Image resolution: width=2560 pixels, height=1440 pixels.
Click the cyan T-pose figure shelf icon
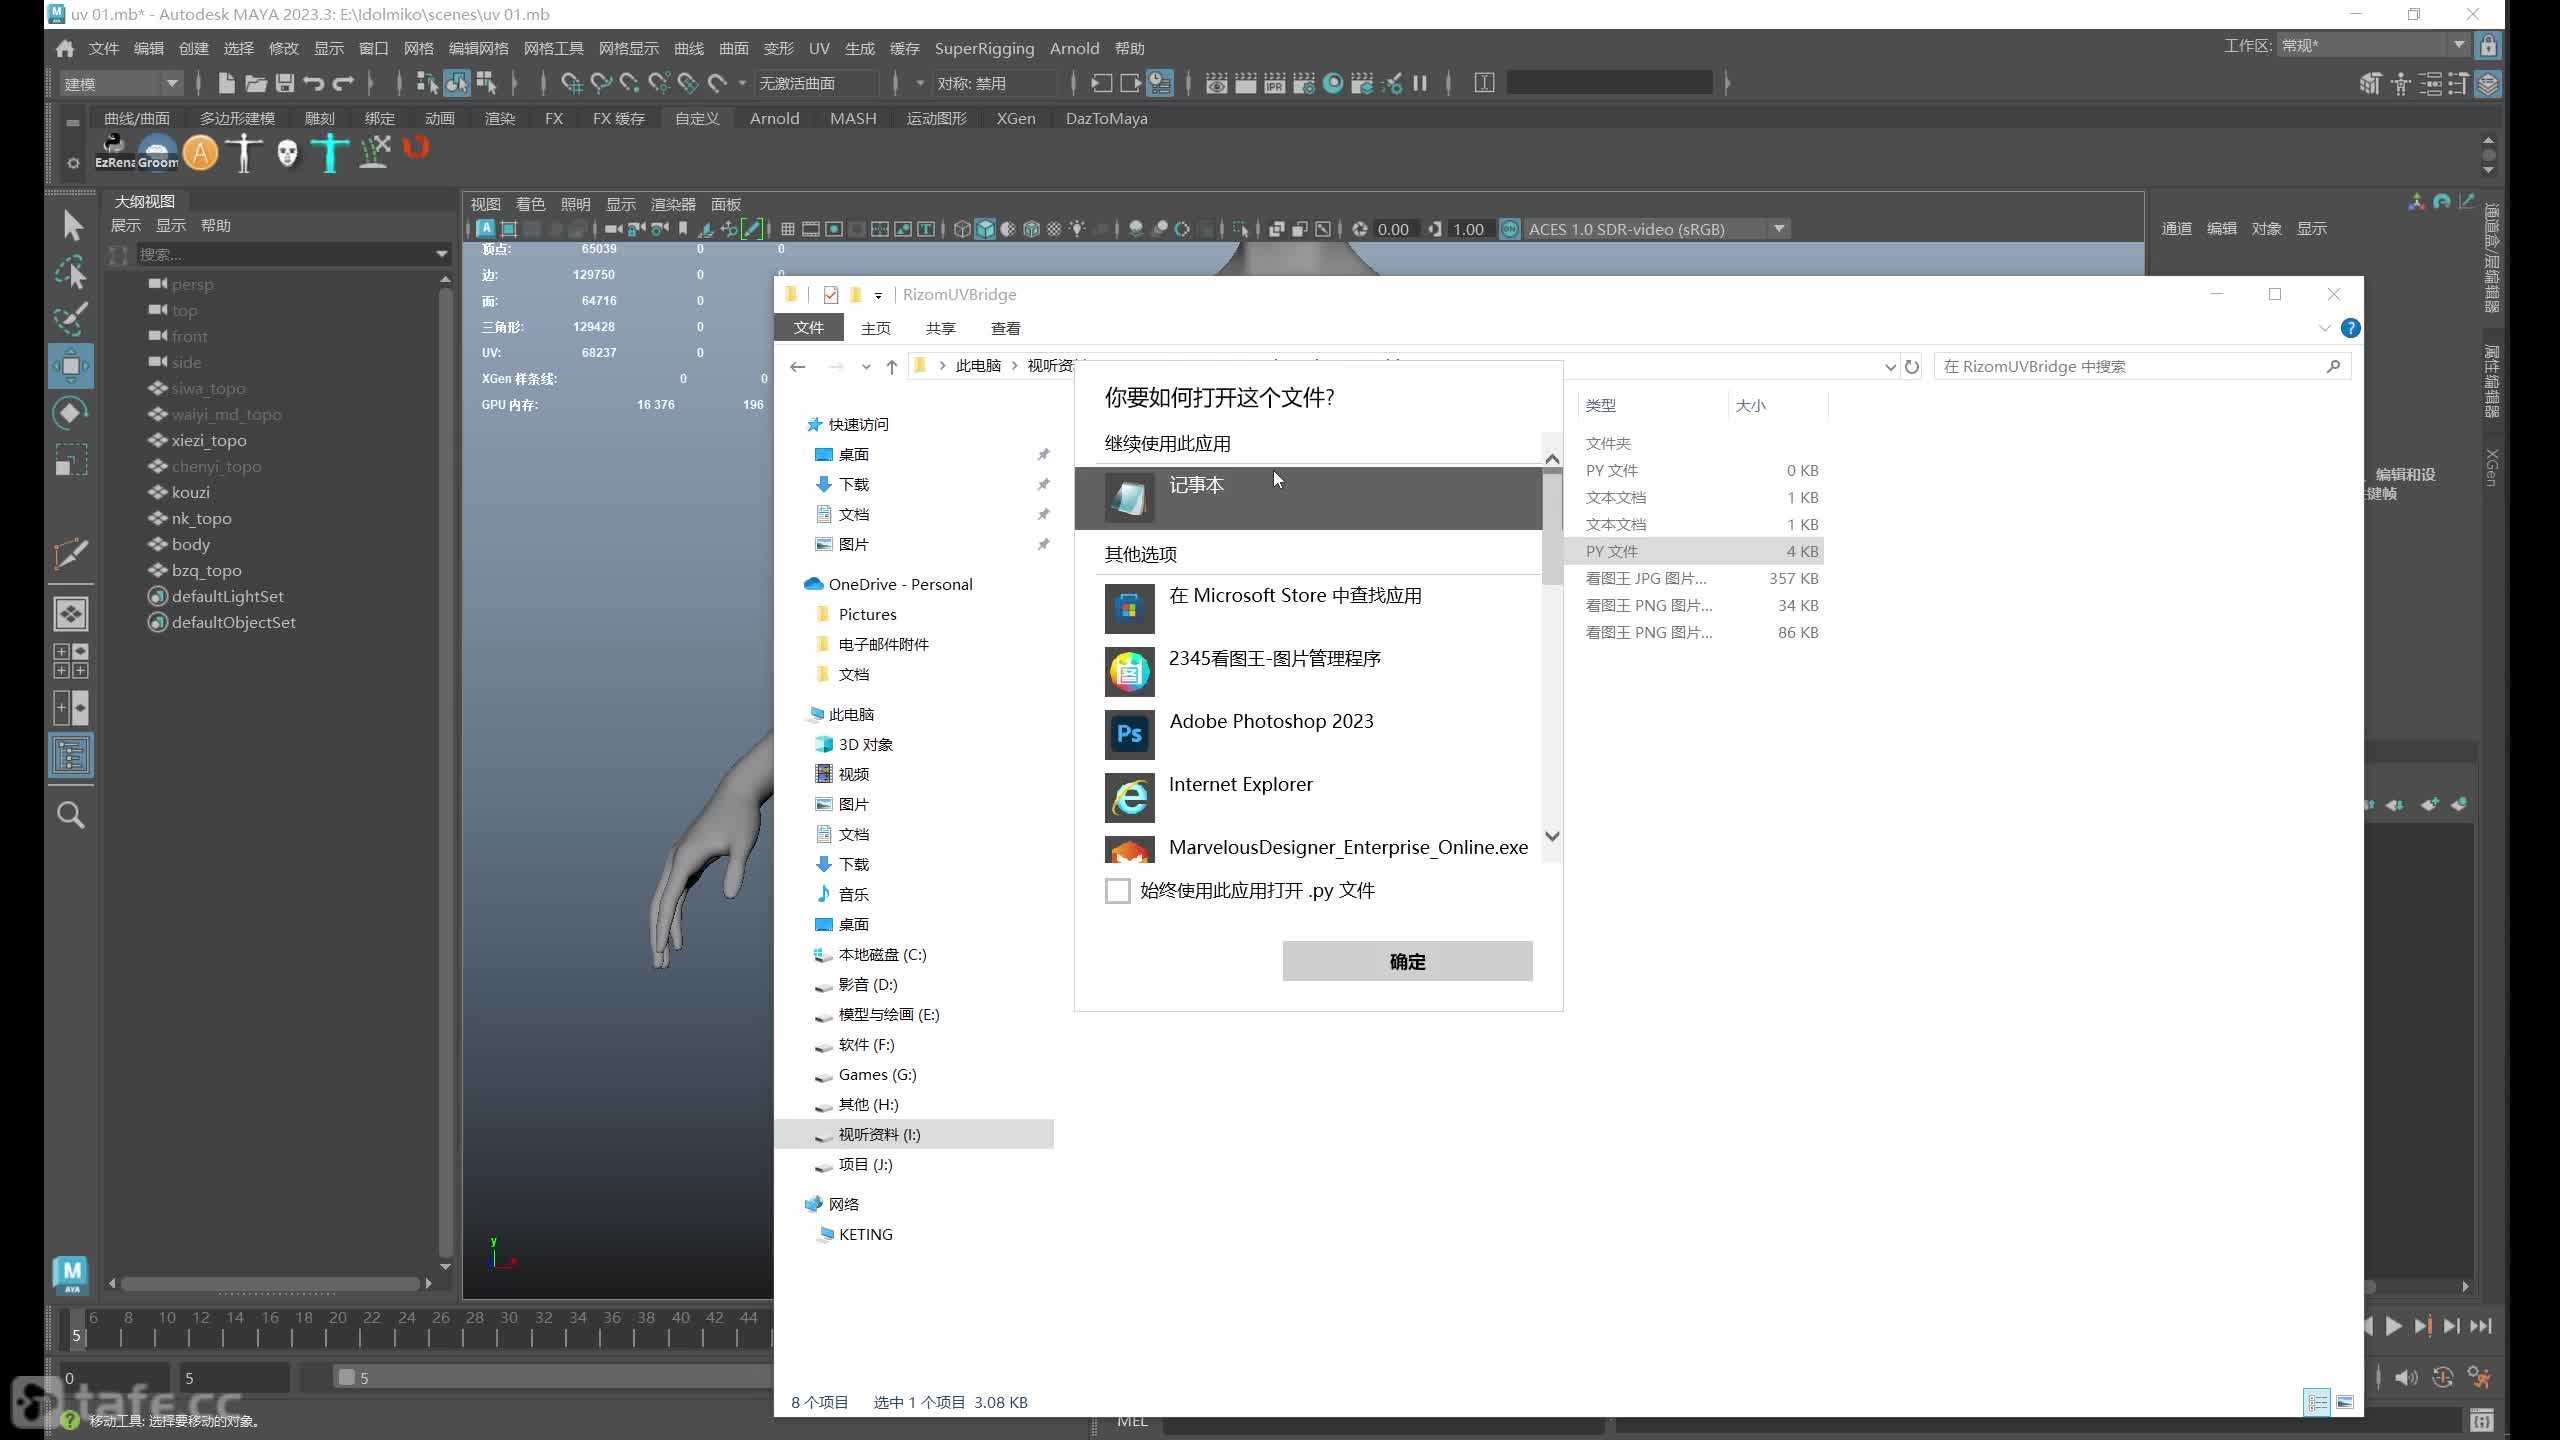click(330, 152)
